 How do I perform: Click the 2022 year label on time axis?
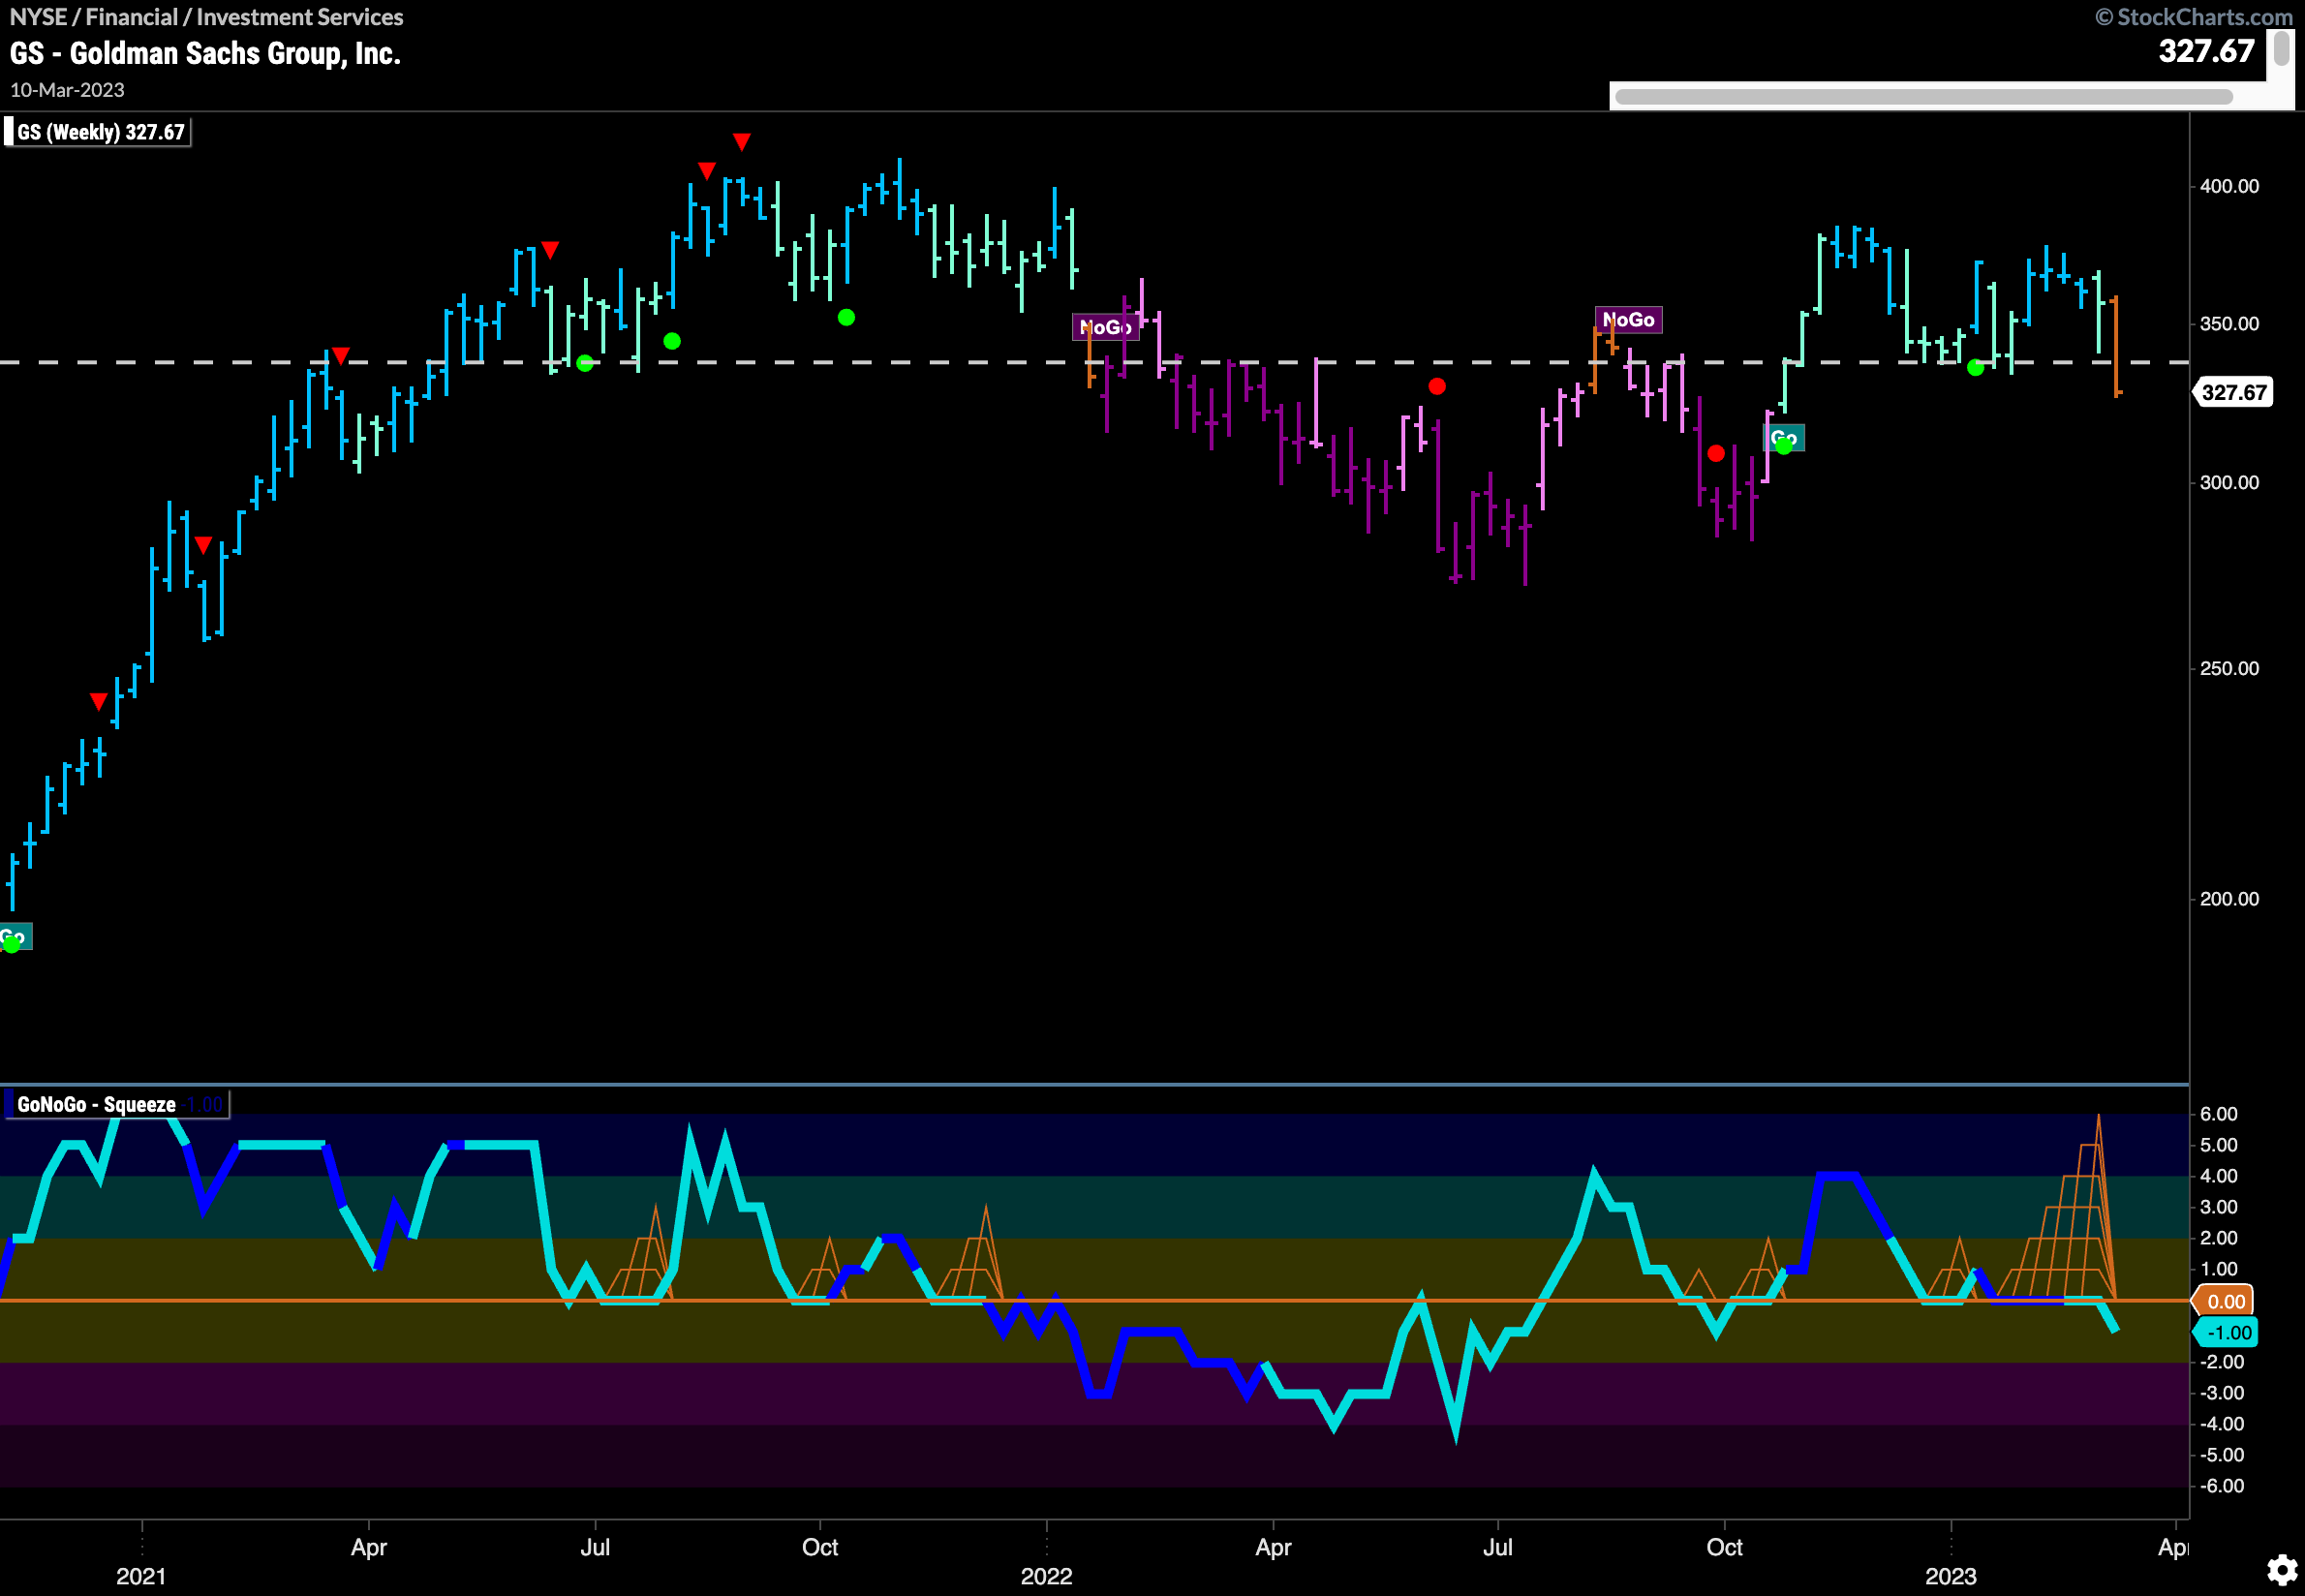pos(1046,1576)
